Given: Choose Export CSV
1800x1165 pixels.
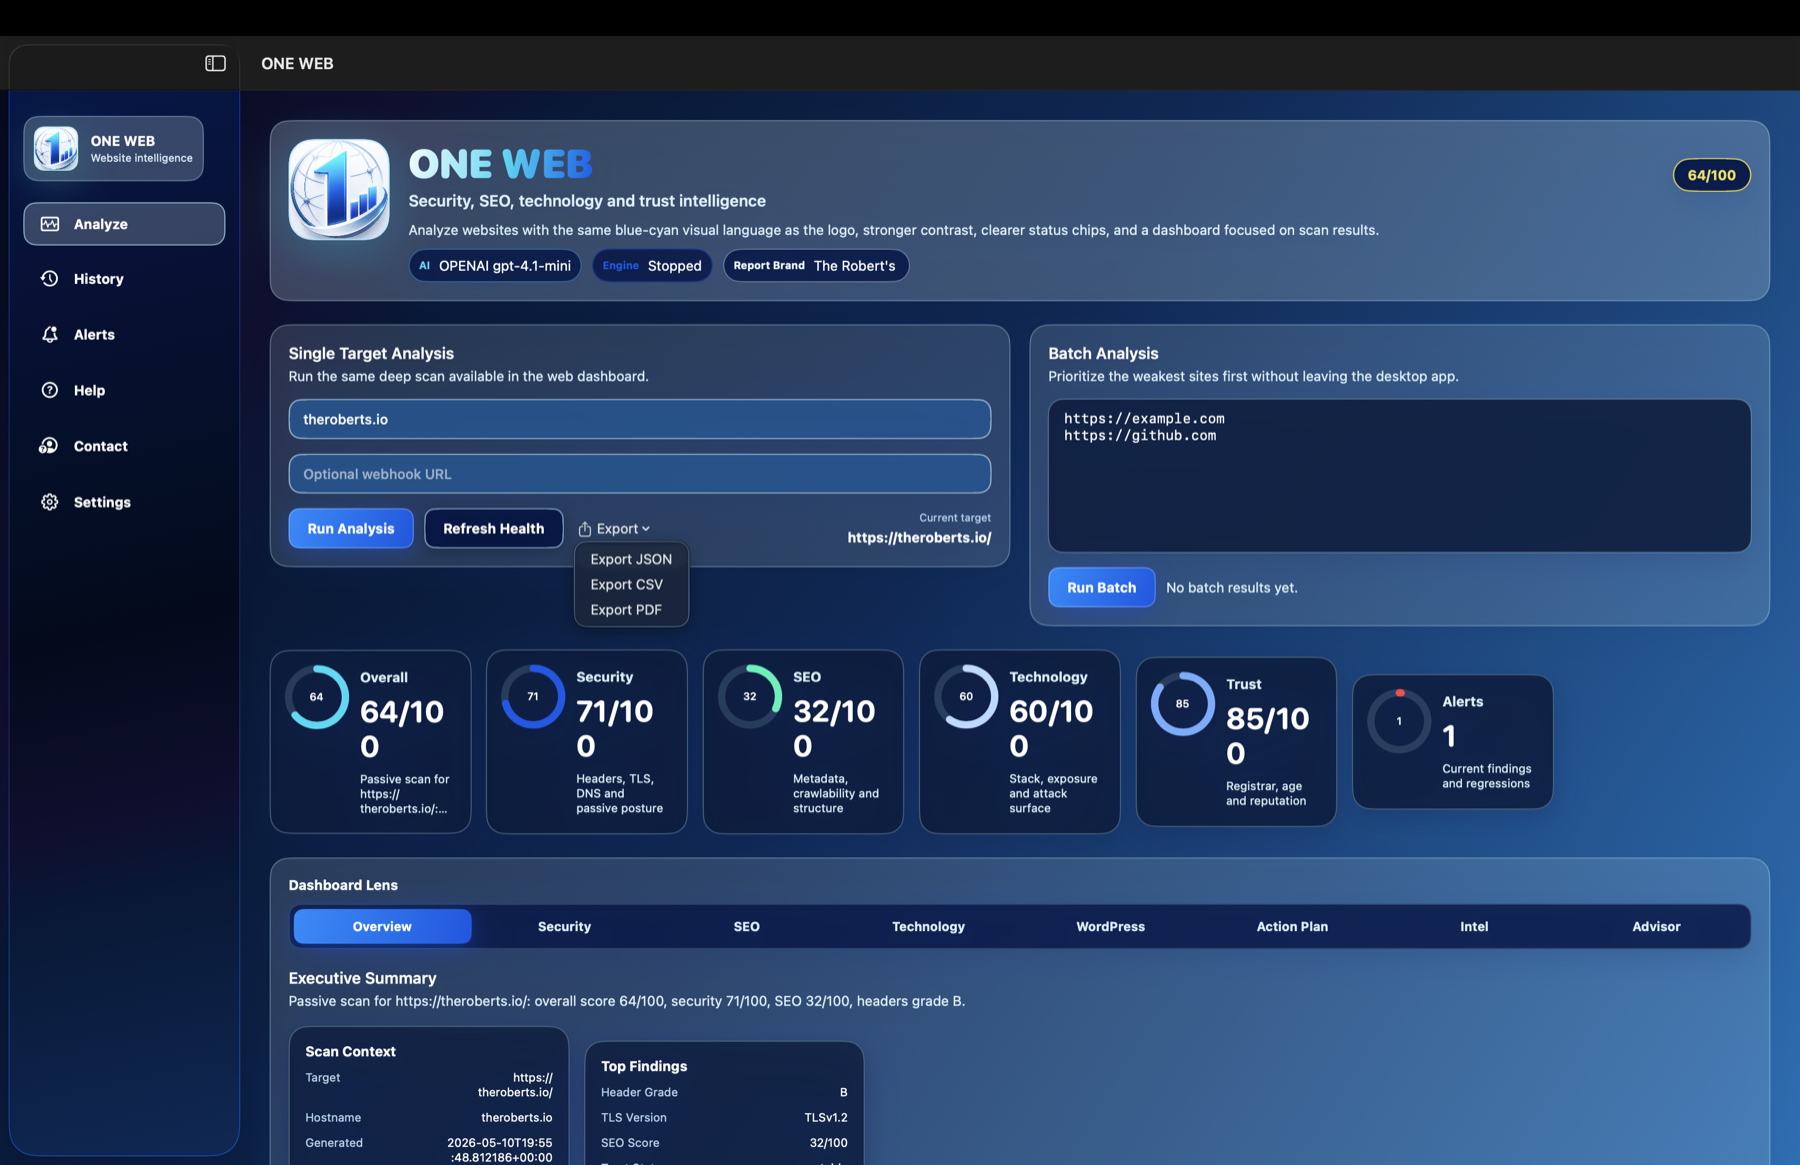Looking at the screenshot, I should [627, 584].
